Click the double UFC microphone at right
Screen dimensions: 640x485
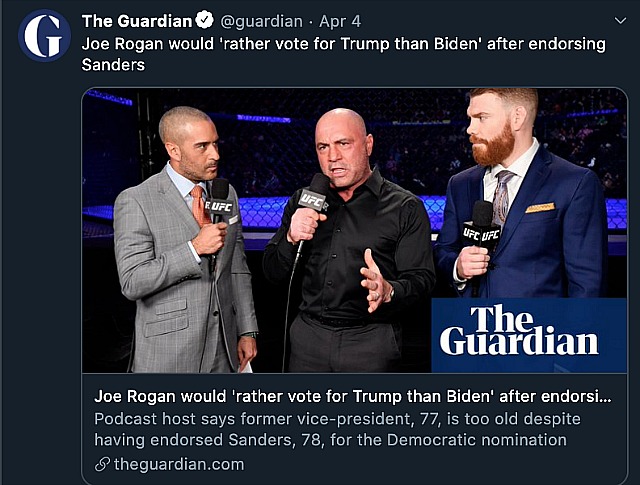click(481, 233)
